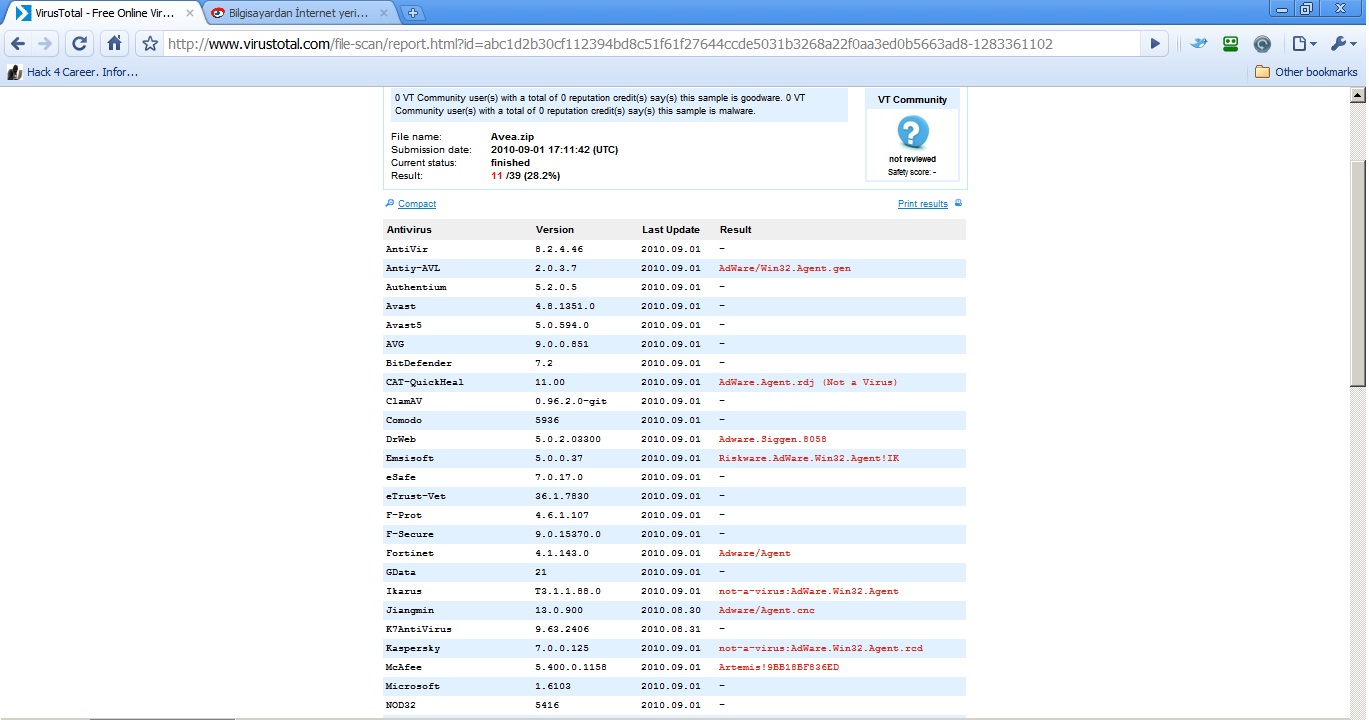
Task: Click the address bar URL field
Action: [650, 44]
